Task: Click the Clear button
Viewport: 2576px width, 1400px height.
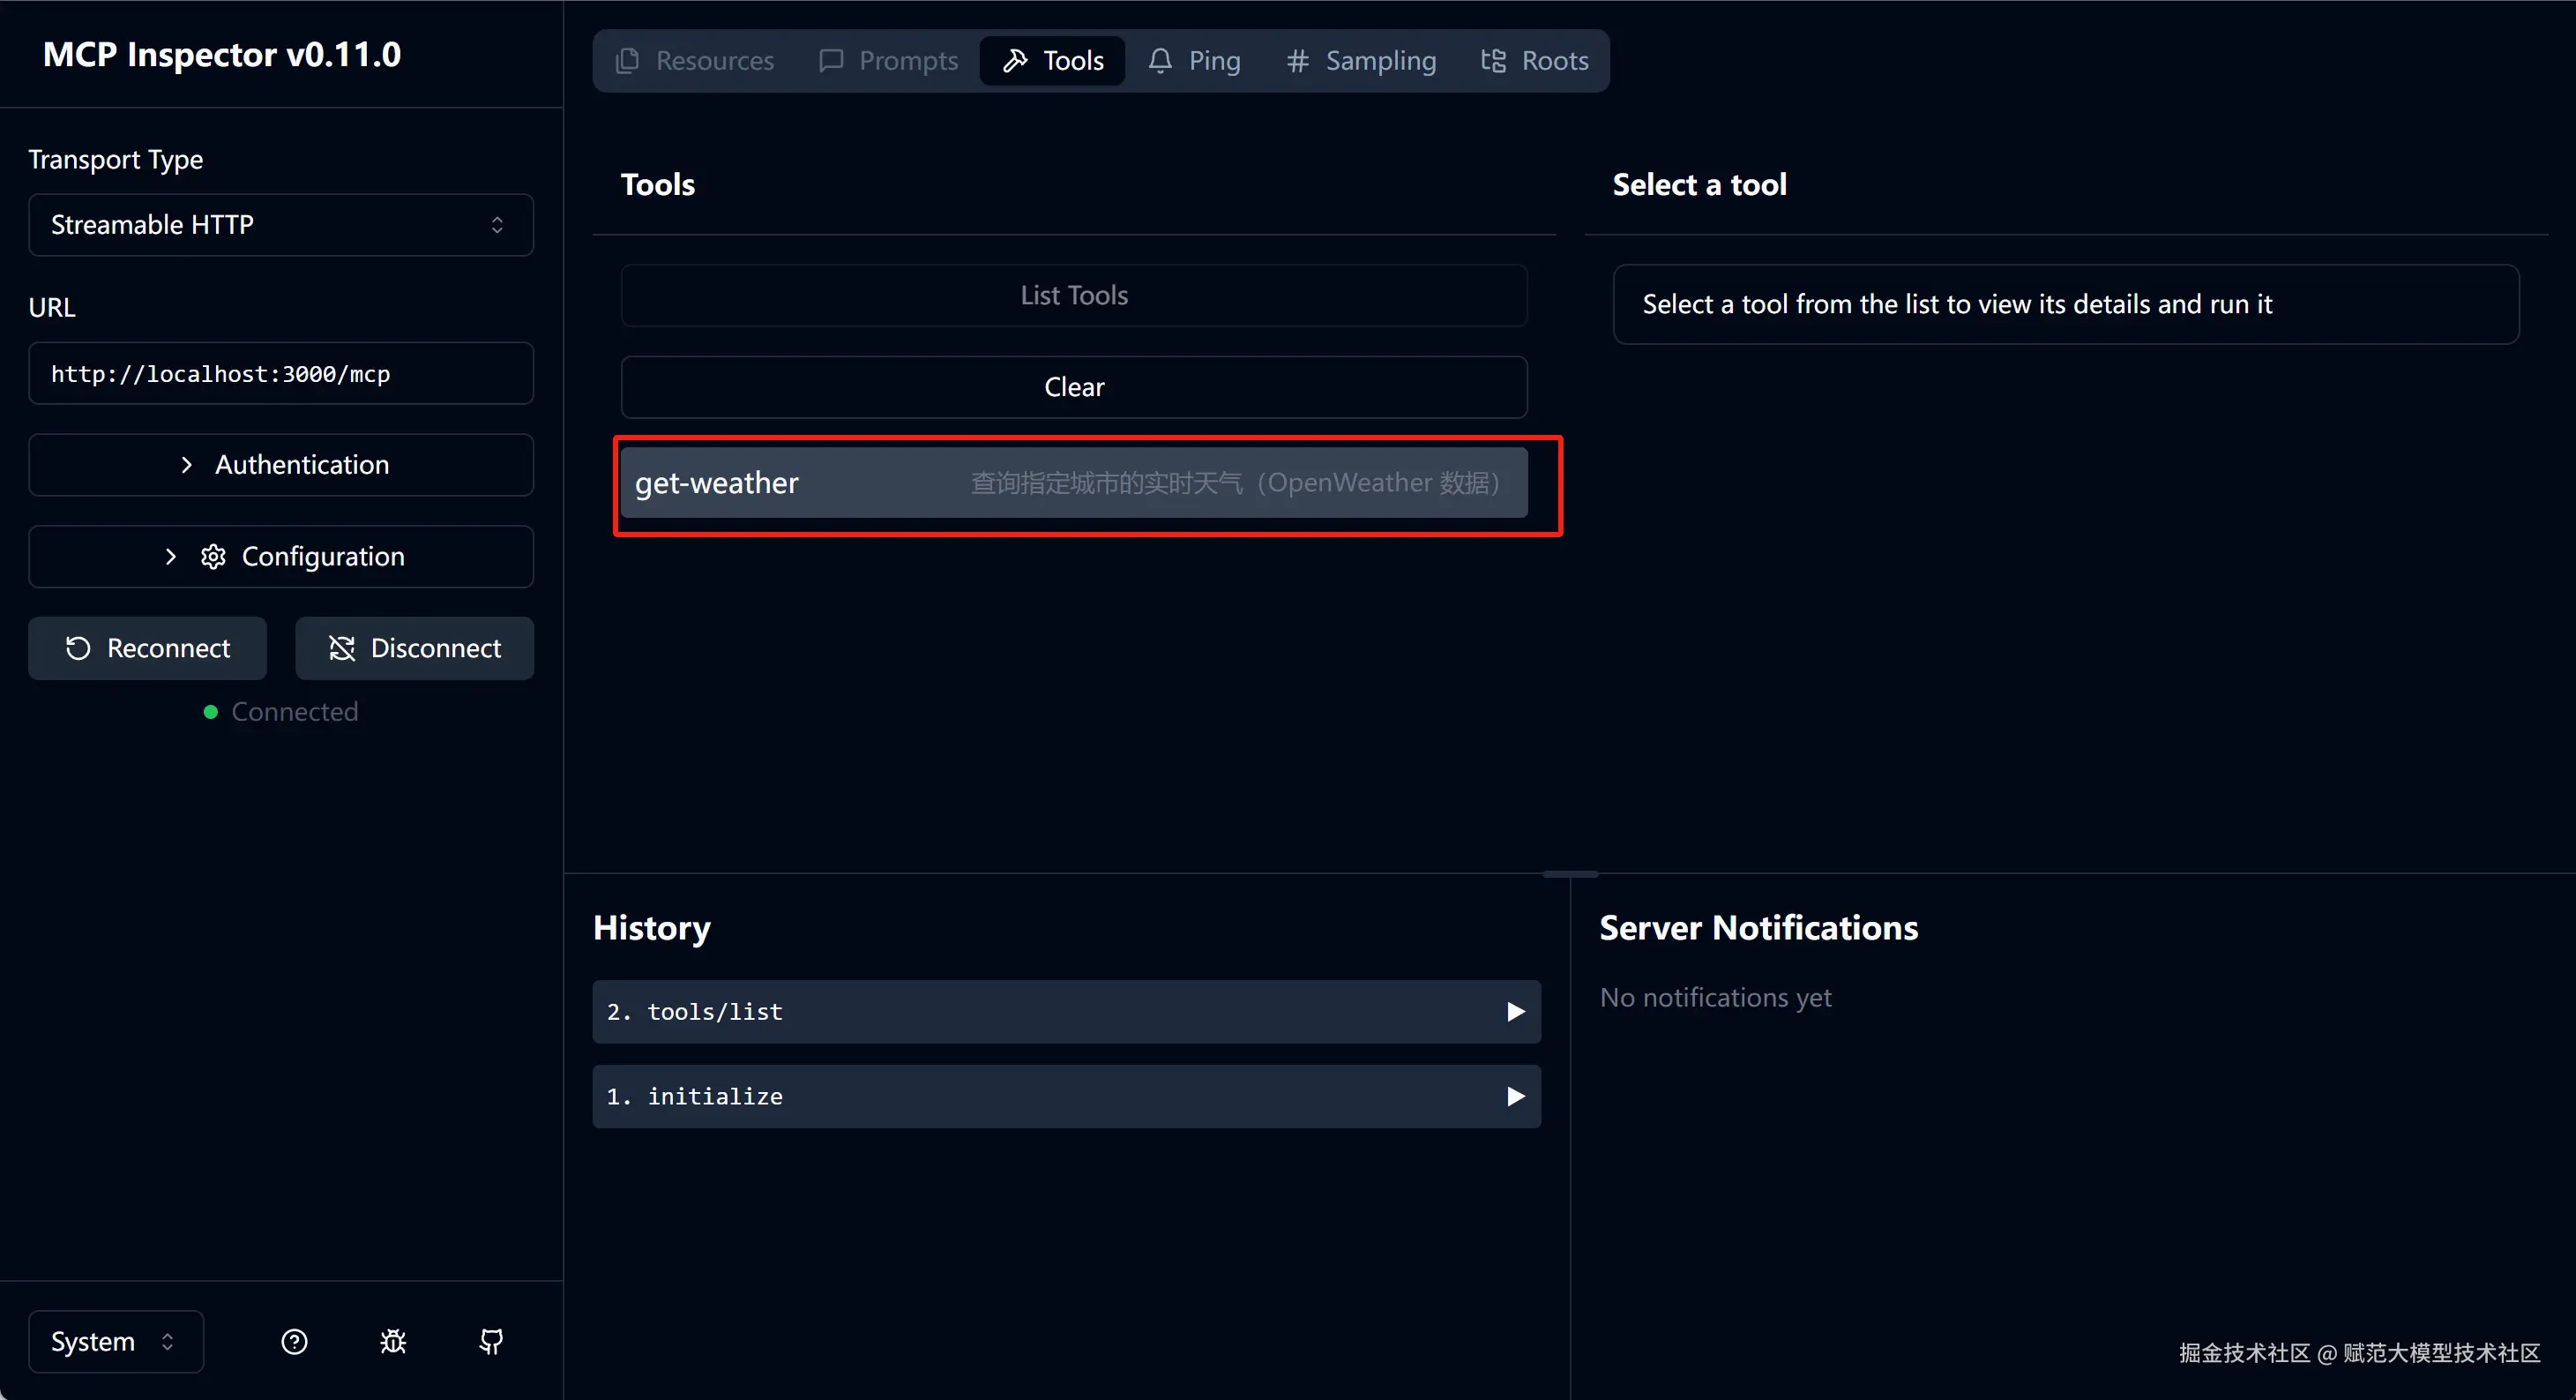Action: point(1073,387)
